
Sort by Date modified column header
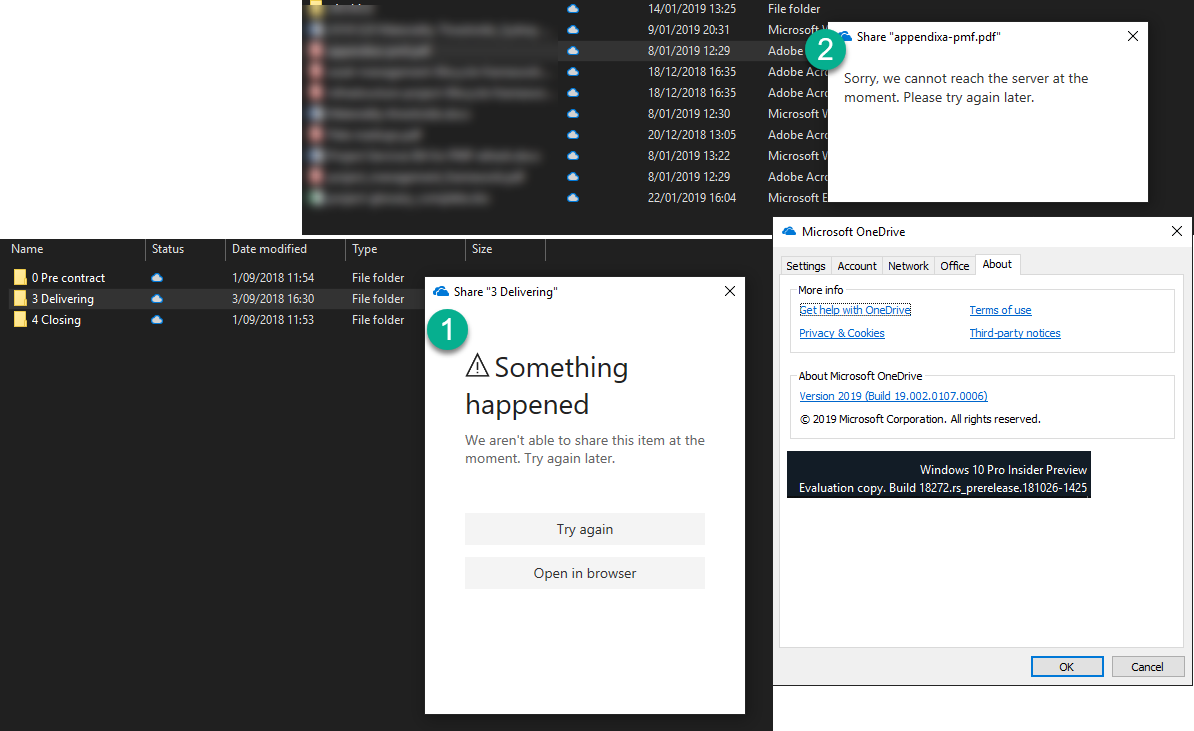pyautogui.click(x=269, y=249)
